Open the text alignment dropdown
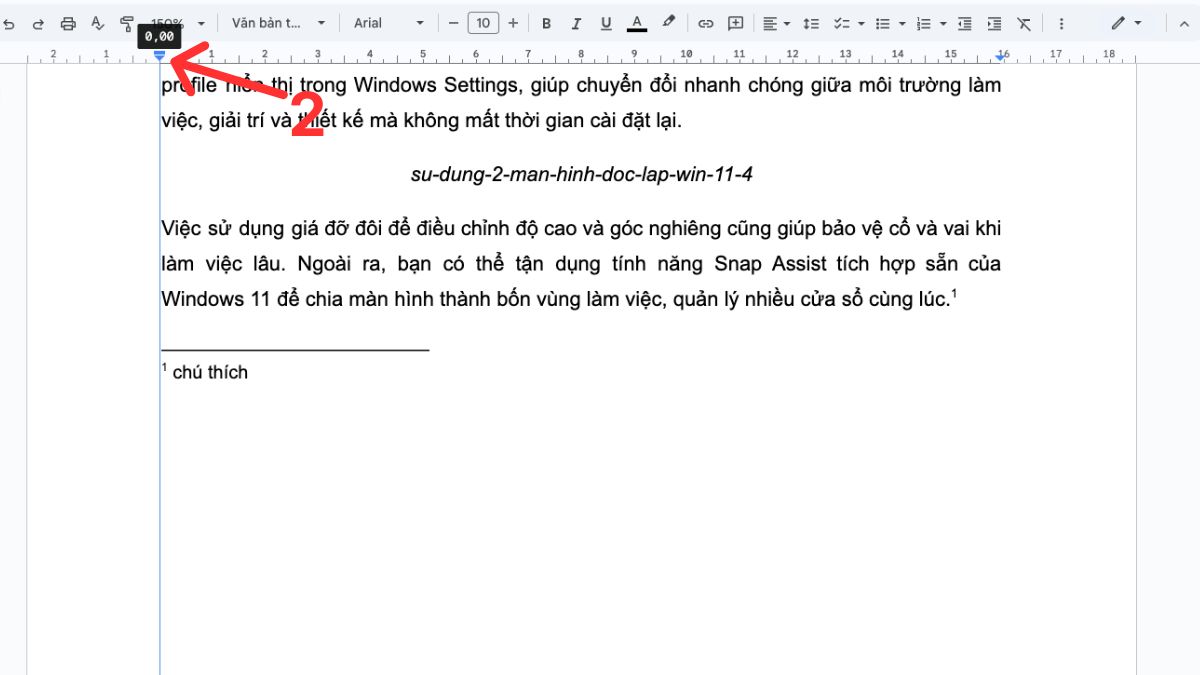The height and width of the screenshot is (675, 1200). pos(776,23)
